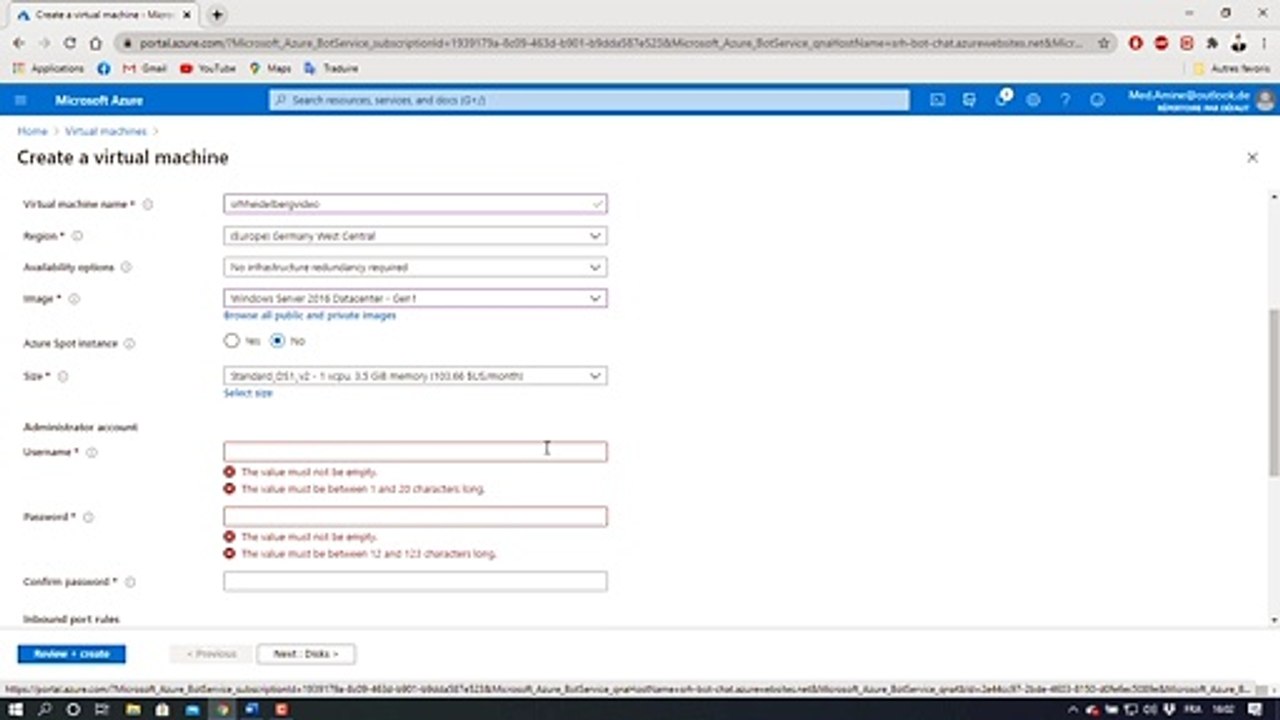Open Azure notifications bell
Image resolution: width=1280 pixels, height=720 pixels.
(x=1002, y=99)
